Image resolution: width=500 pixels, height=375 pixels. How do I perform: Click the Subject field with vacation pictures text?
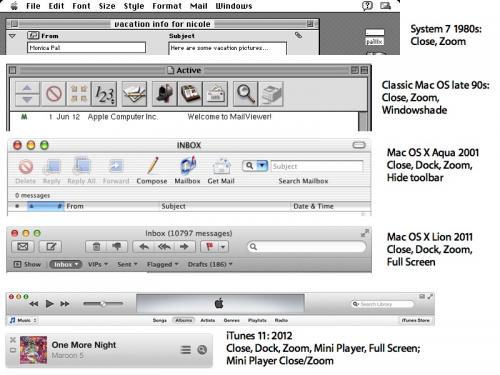[227, 48]
